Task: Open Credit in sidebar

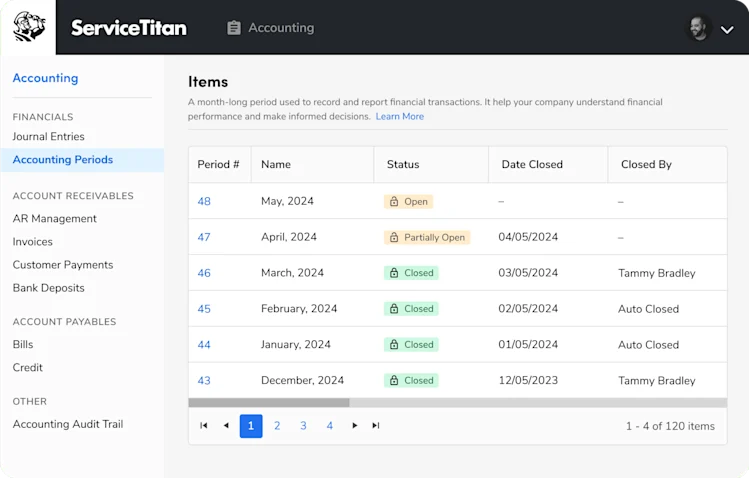Action: coord(28,368)
